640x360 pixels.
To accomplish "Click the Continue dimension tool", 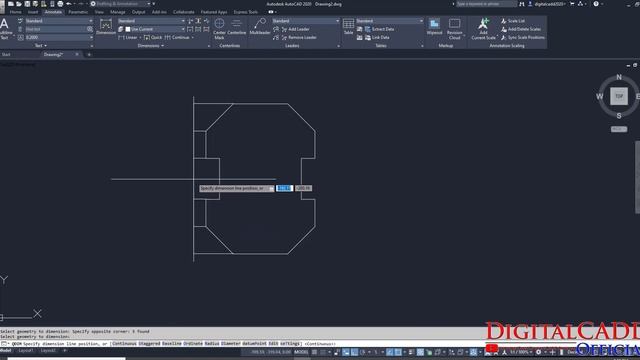I will (177, 38).
